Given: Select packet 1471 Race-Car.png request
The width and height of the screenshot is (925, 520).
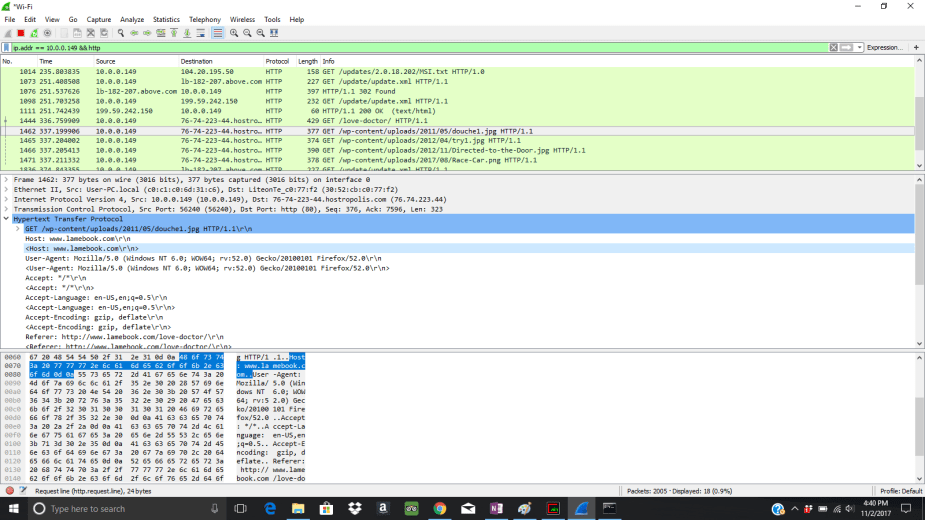Looking at the screenshot, I should (x=458, y=161).
